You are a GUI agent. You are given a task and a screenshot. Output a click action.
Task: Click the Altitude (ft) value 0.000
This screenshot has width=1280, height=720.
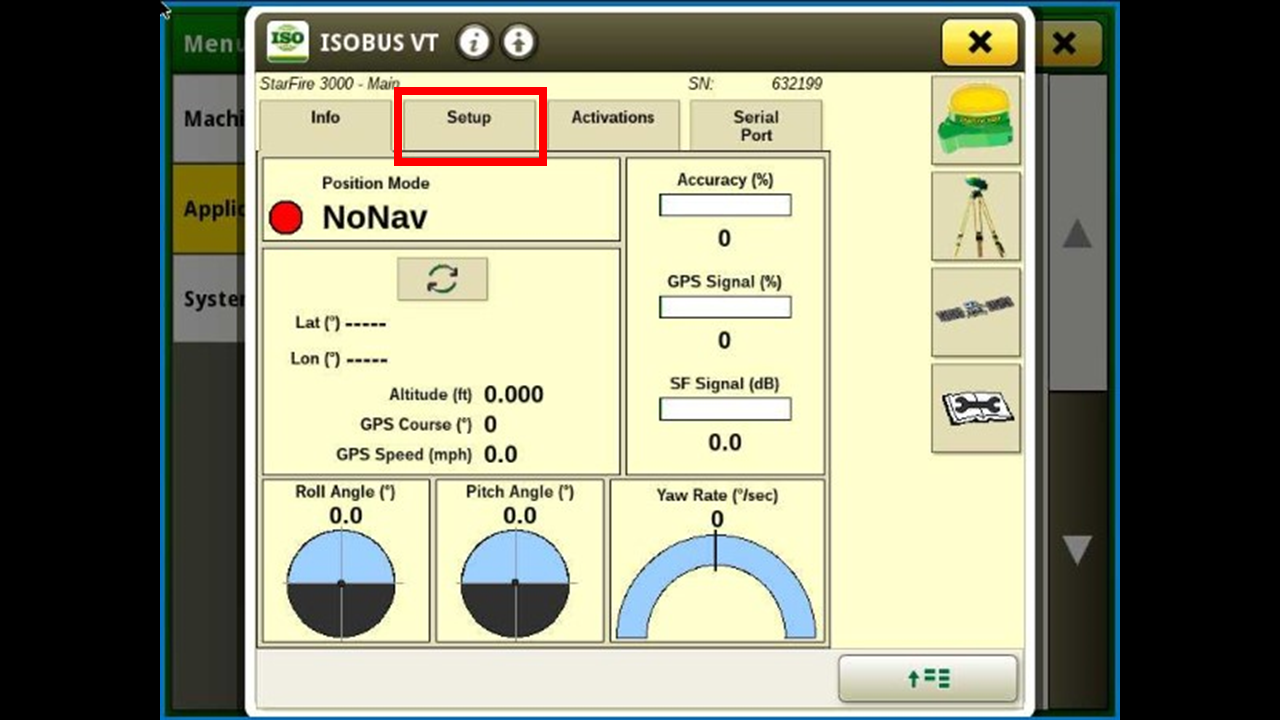tap(514, 394)
